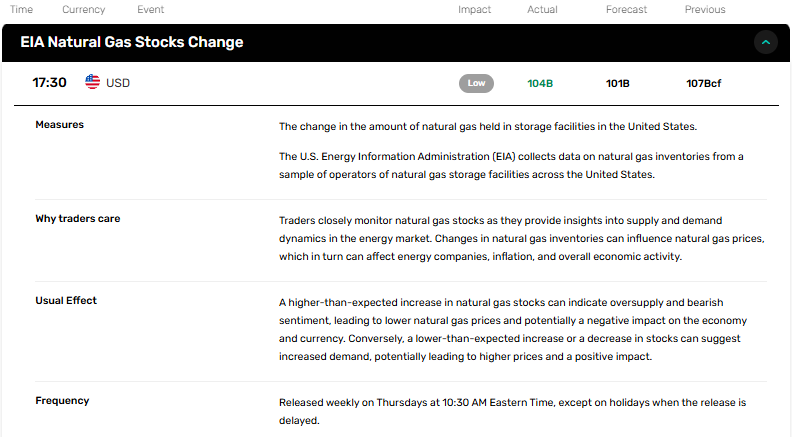Click the 17:30 event time

pyautogui.click(x=50, y=82)
